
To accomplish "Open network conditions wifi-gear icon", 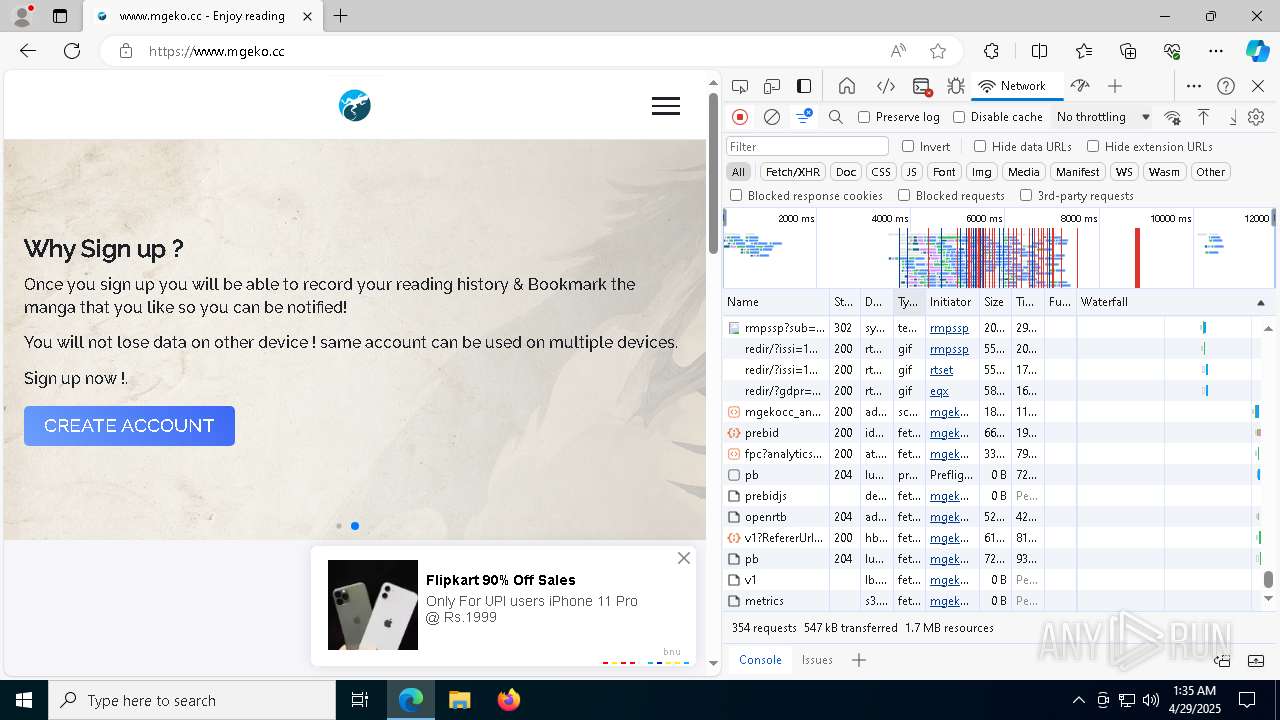I will [x=1172, y=117].
